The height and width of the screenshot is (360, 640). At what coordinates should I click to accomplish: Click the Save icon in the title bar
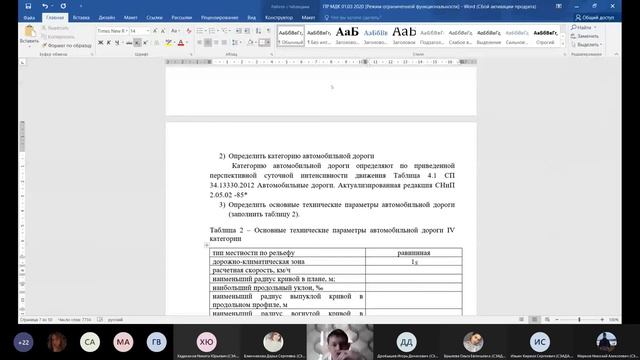click(28, 6)
